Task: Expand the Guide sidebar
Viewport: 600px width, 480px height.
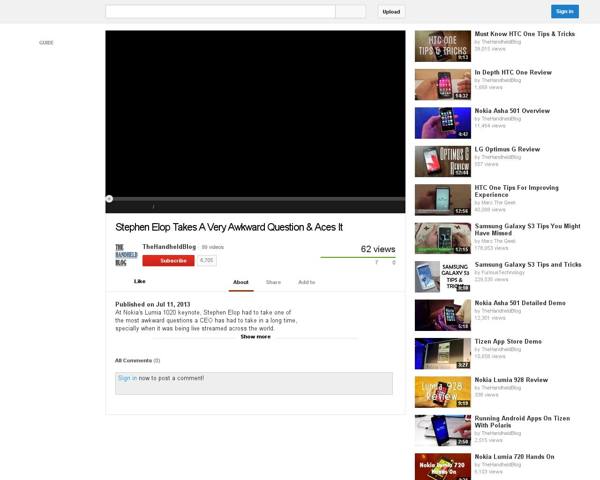Action: pos(46,43)
